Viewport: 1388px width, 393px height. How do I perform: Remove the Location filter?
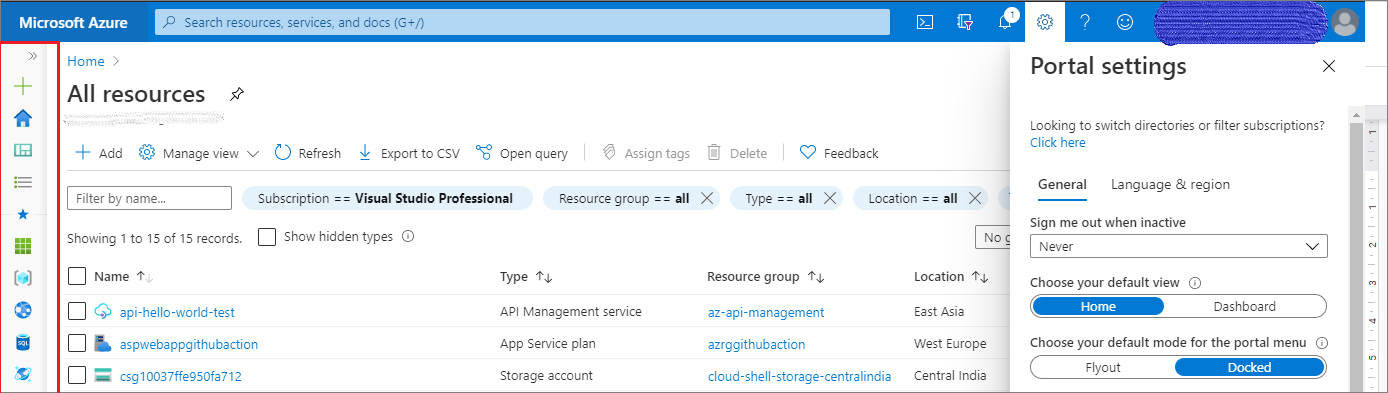pos(975,198)
